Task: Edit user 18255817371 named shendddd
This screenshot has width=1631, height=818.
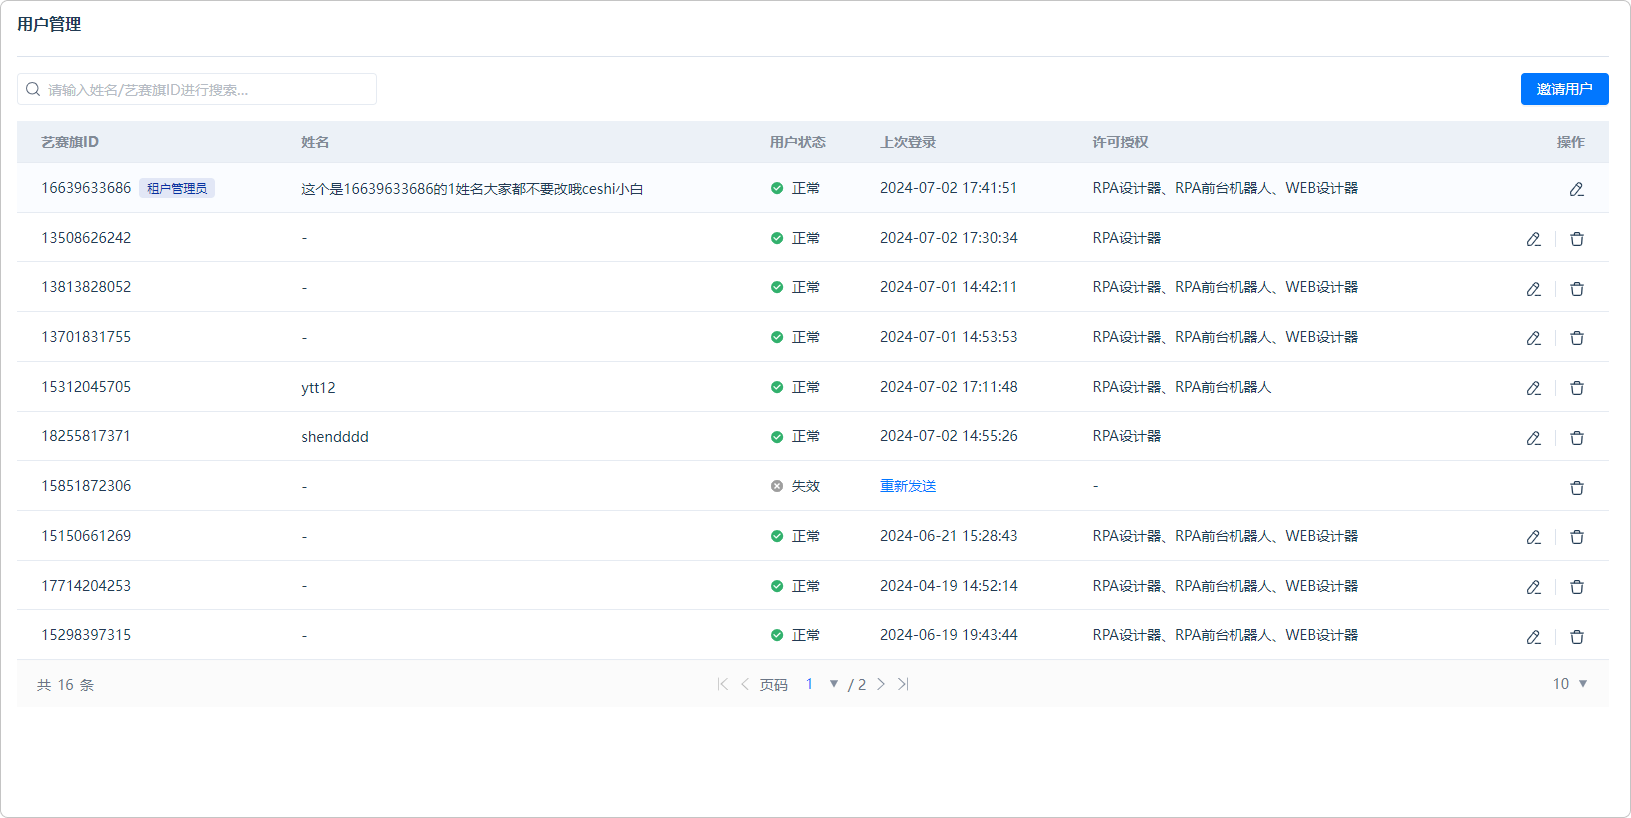Action: tap(1534, 438)
